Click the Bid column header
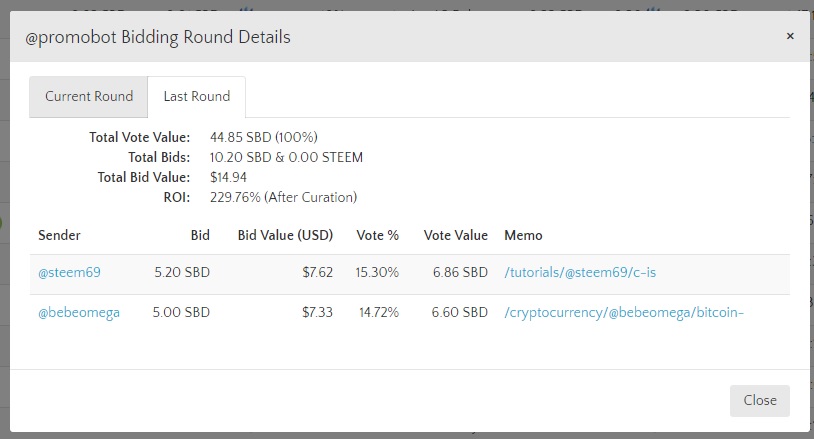Viewport: 814px width, 439px height. 200,235
